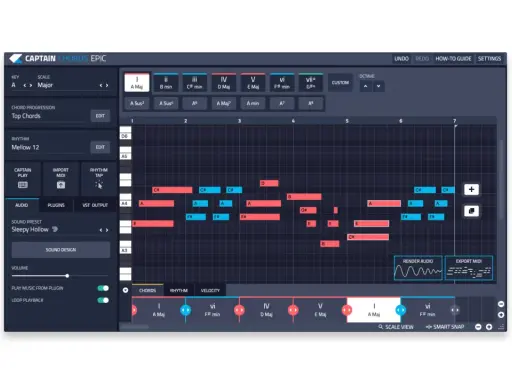Select the Chords tab
This screenshot has height=384, width=512.
click(x=147, y=290)
